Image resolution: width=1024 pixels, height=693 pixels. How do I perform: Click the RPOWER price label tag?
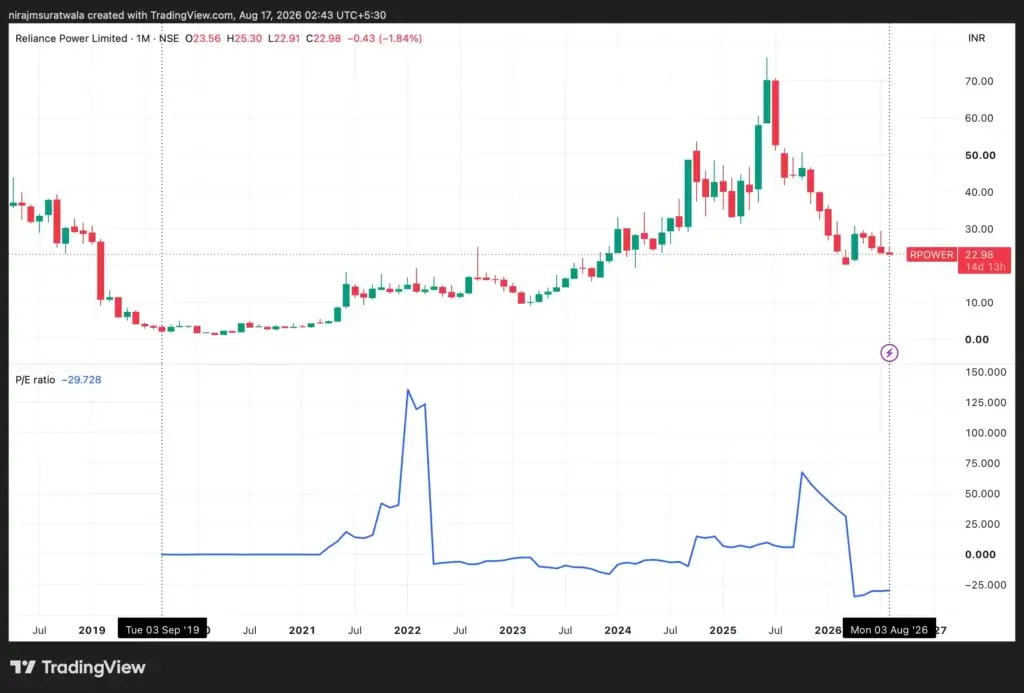tap(932, 255)
